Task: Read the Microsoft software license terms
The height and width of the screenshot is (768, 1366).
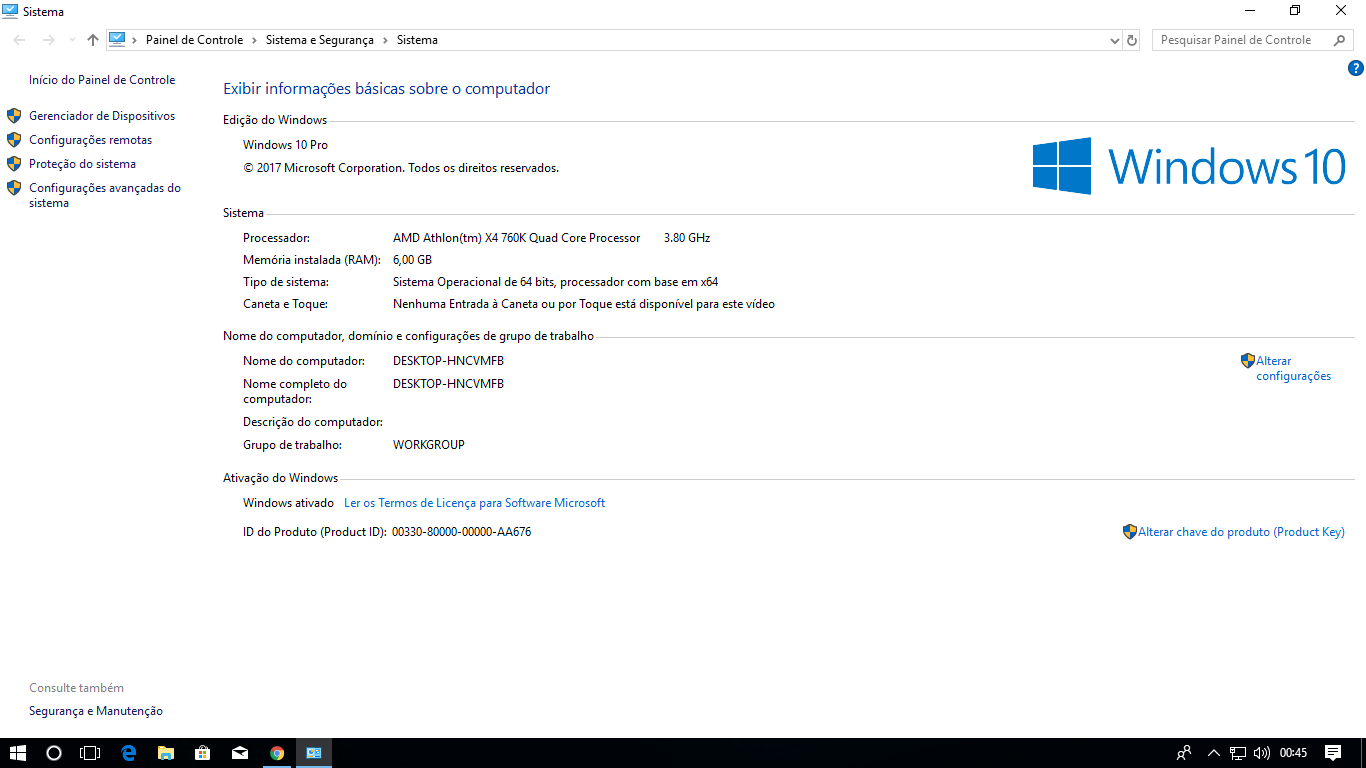Action: coord(474,503)
